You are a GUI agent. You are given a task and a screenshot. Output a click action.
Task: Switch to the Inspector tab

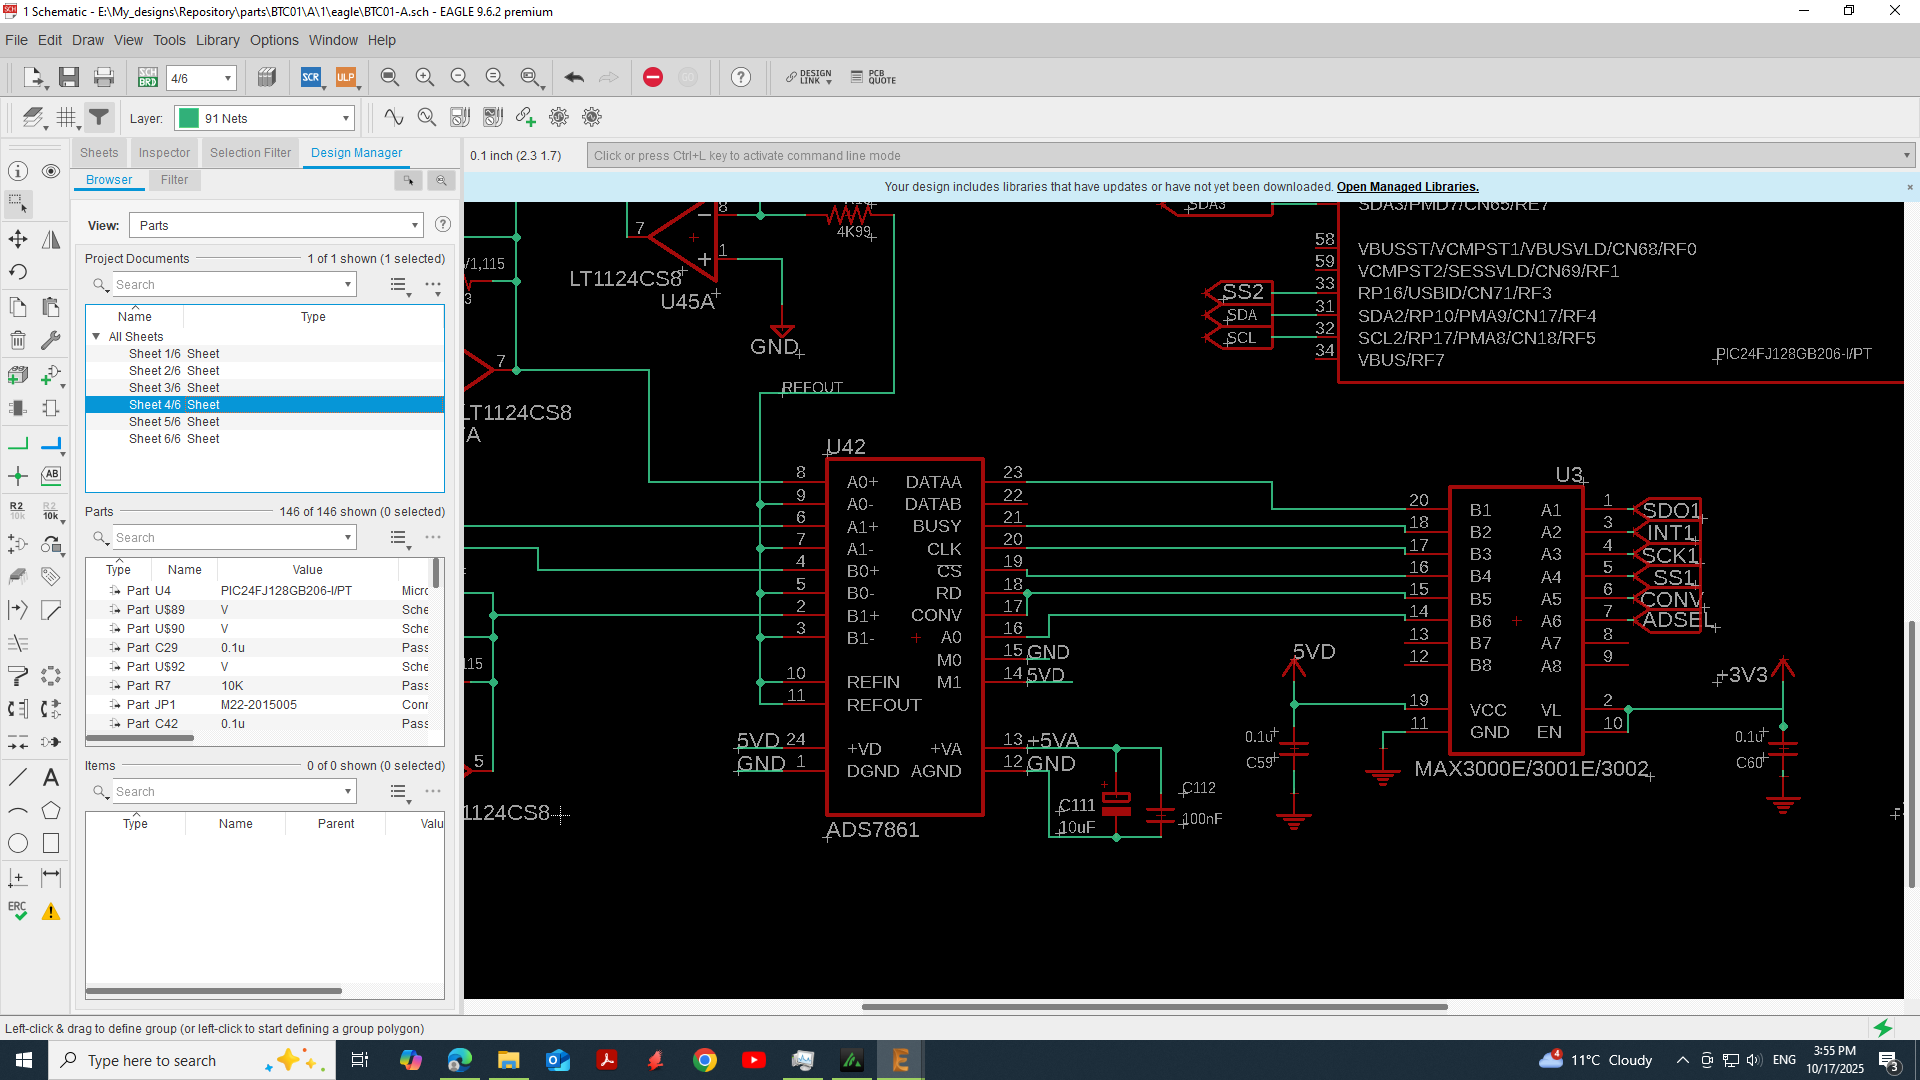point(164,153)
